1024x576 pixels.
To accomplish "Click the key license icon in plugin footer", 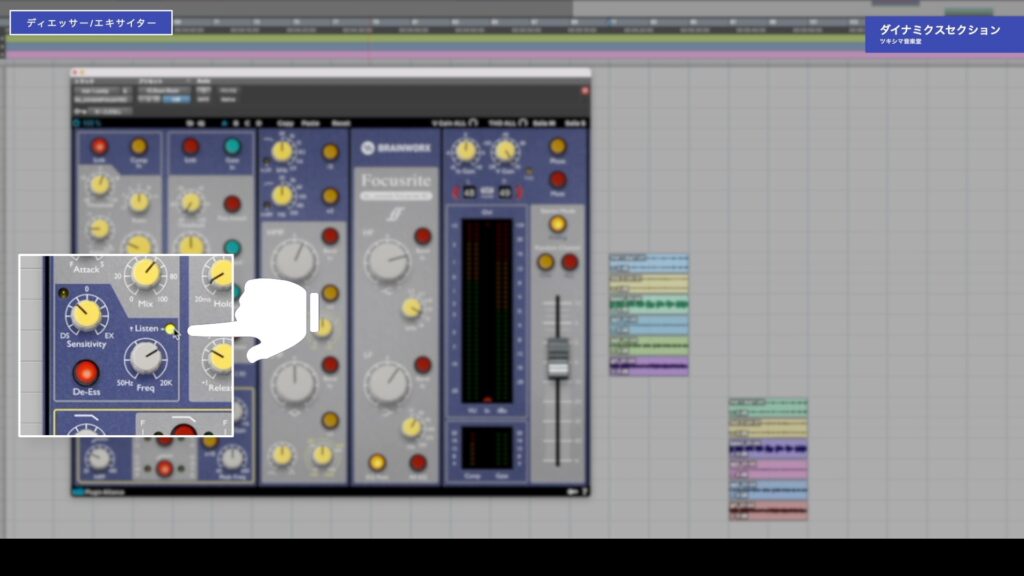I will click(573, 492).
